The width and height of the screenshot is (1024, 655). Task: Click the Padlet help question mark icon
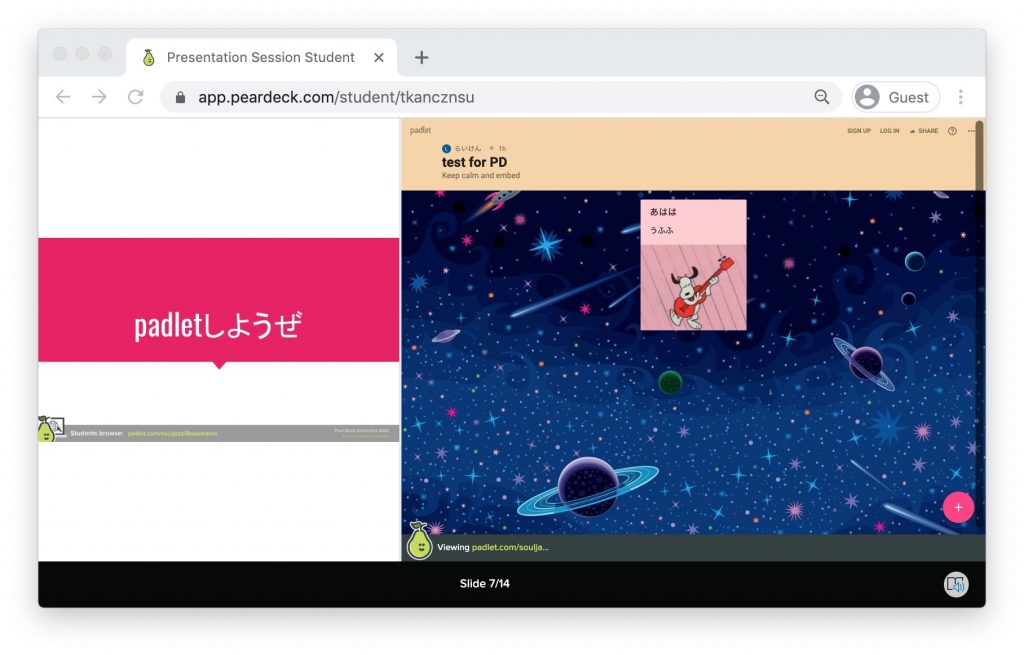click(952, 131)
